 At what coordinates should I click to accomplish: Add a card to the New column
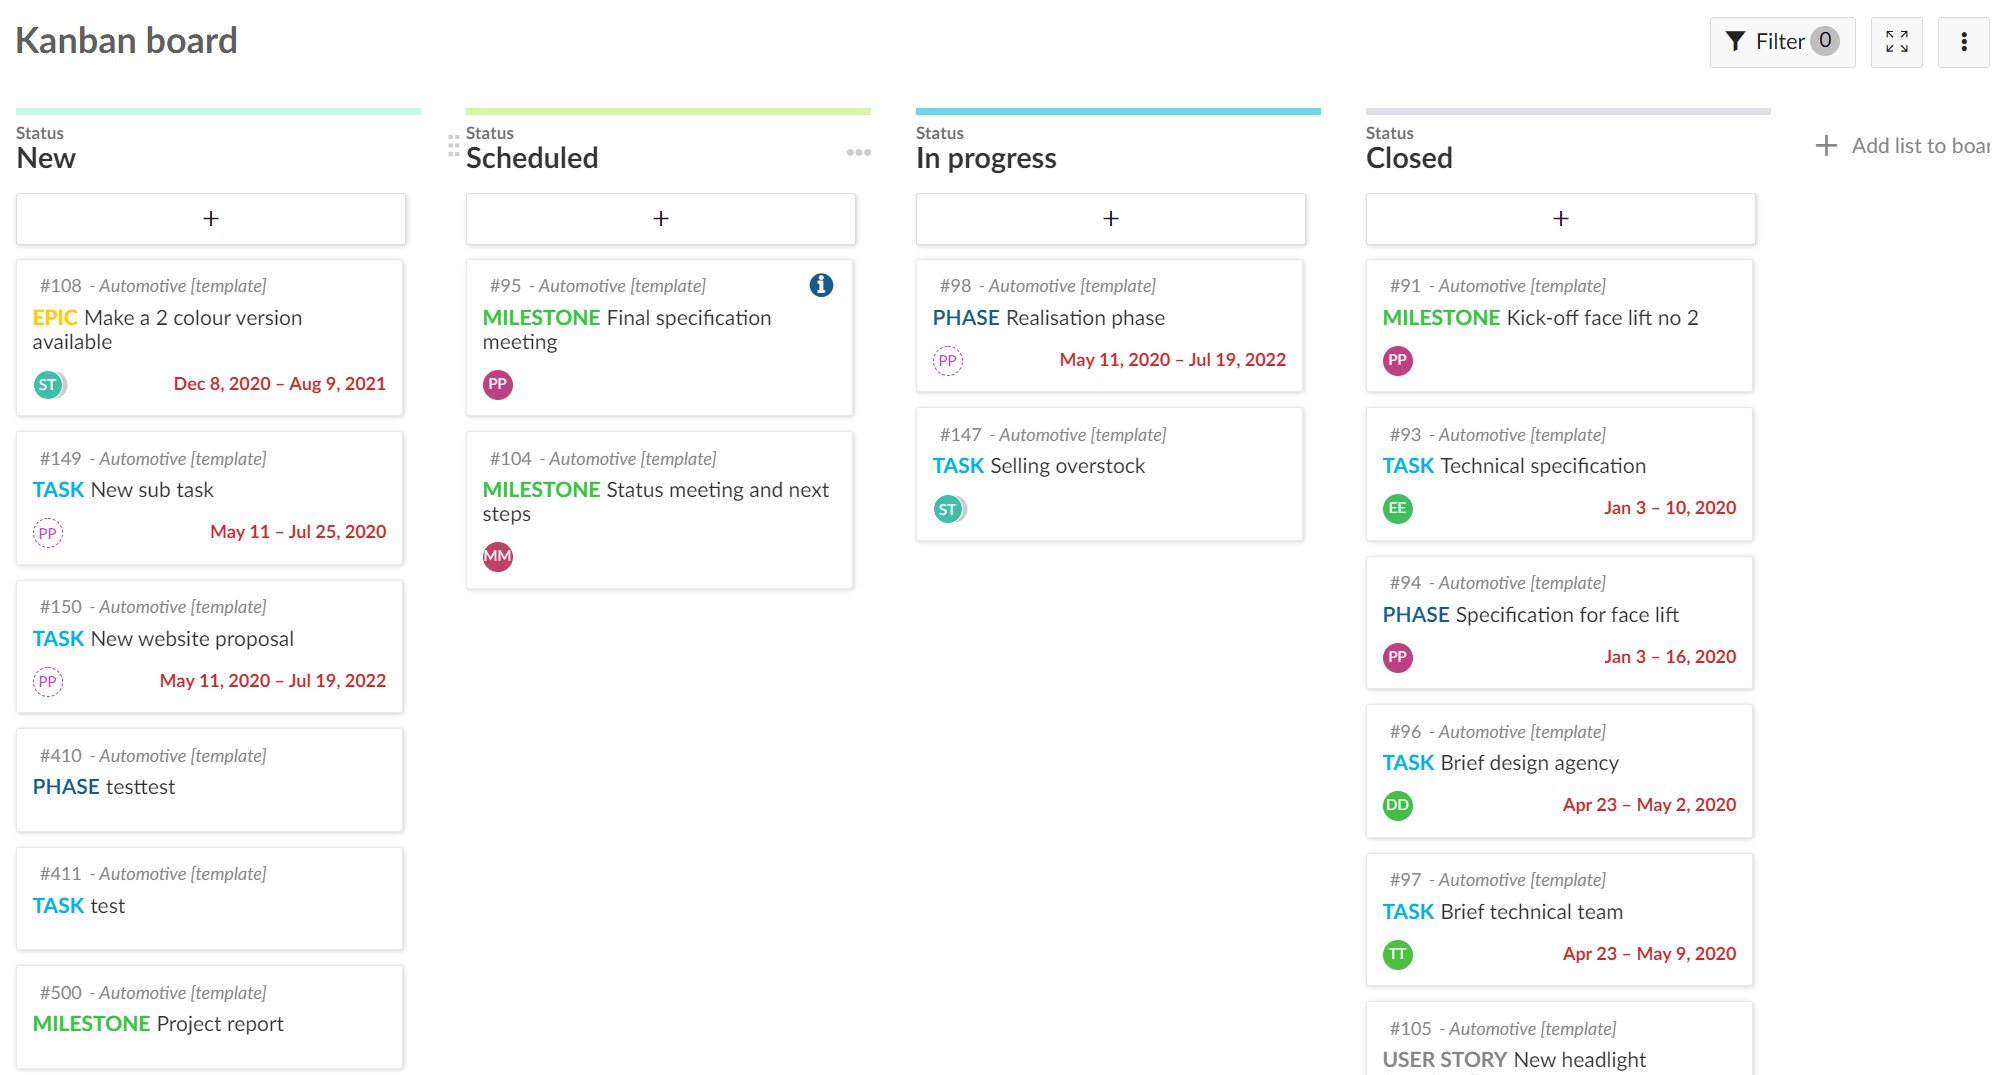(211, 218)
